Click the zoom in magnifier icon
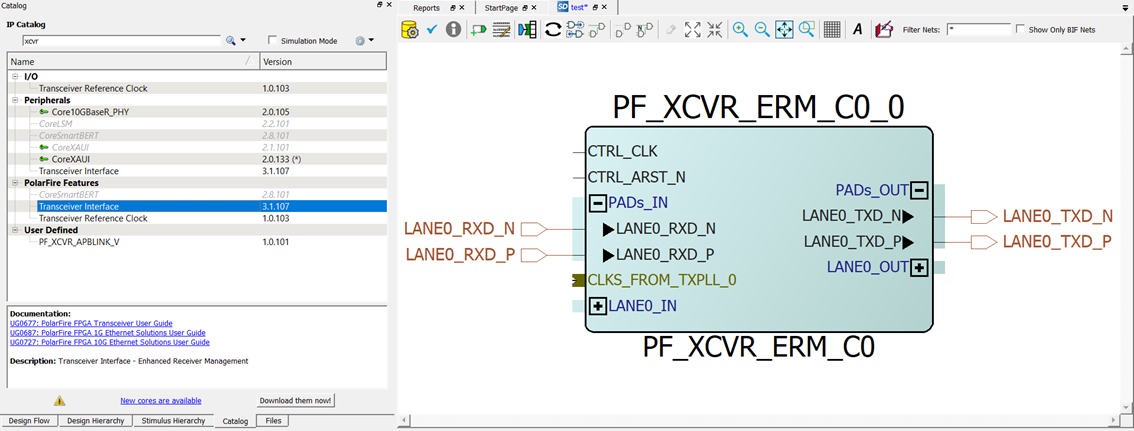 pos(740,30)
